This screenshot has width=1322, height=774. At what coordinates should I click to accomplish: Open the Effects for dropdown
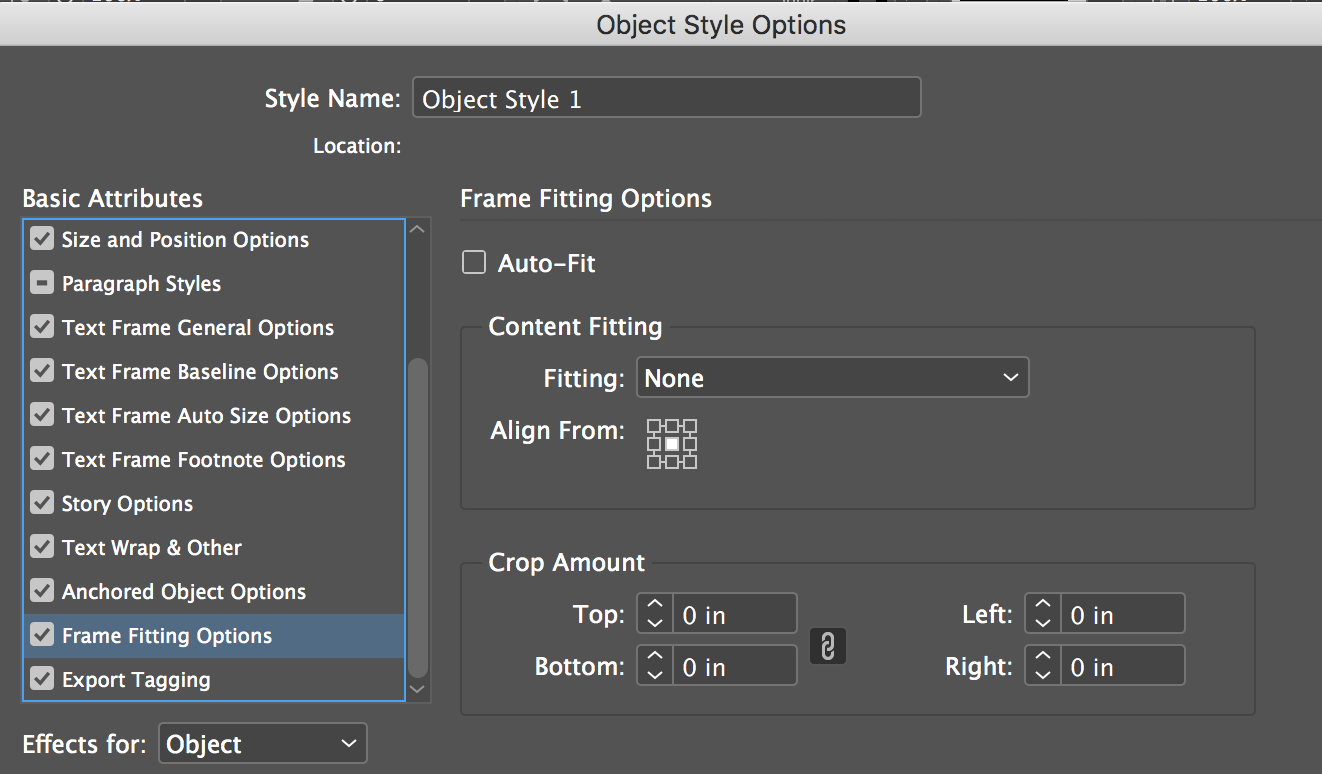[263, 744]
